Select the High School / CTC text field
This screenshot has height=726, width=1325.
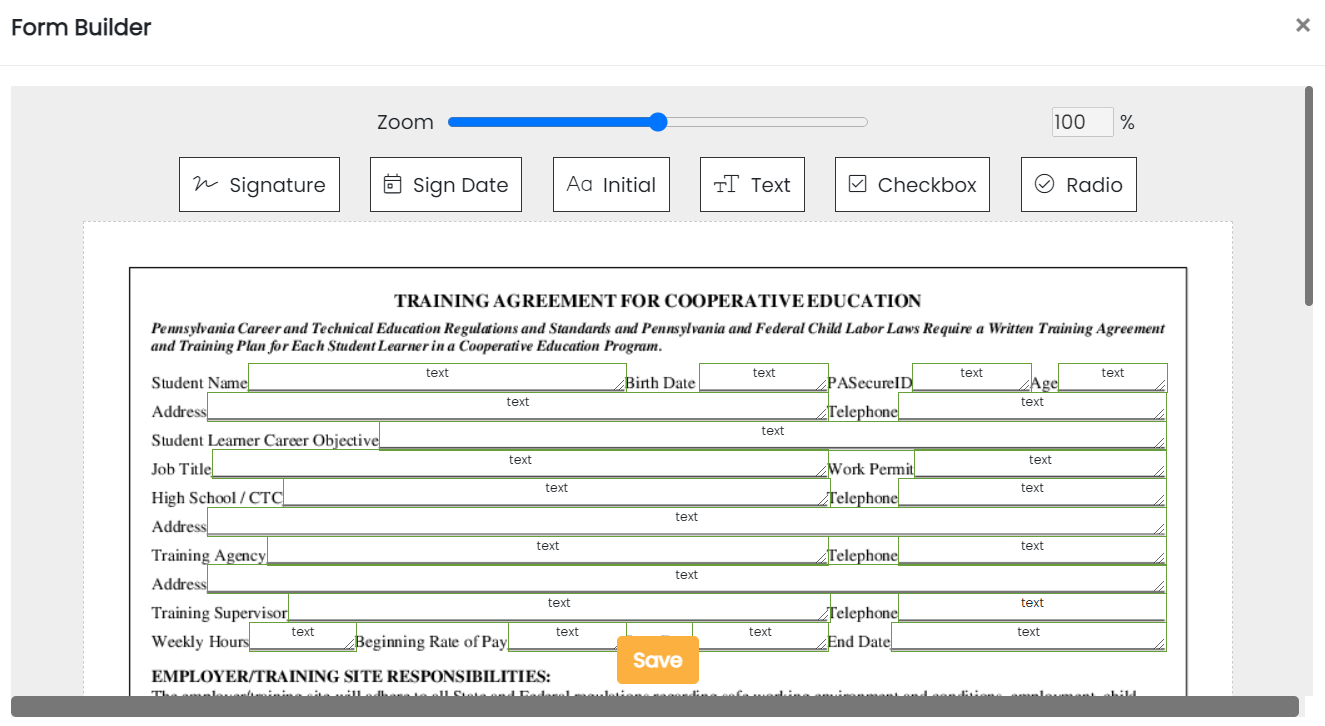[556, 492]
